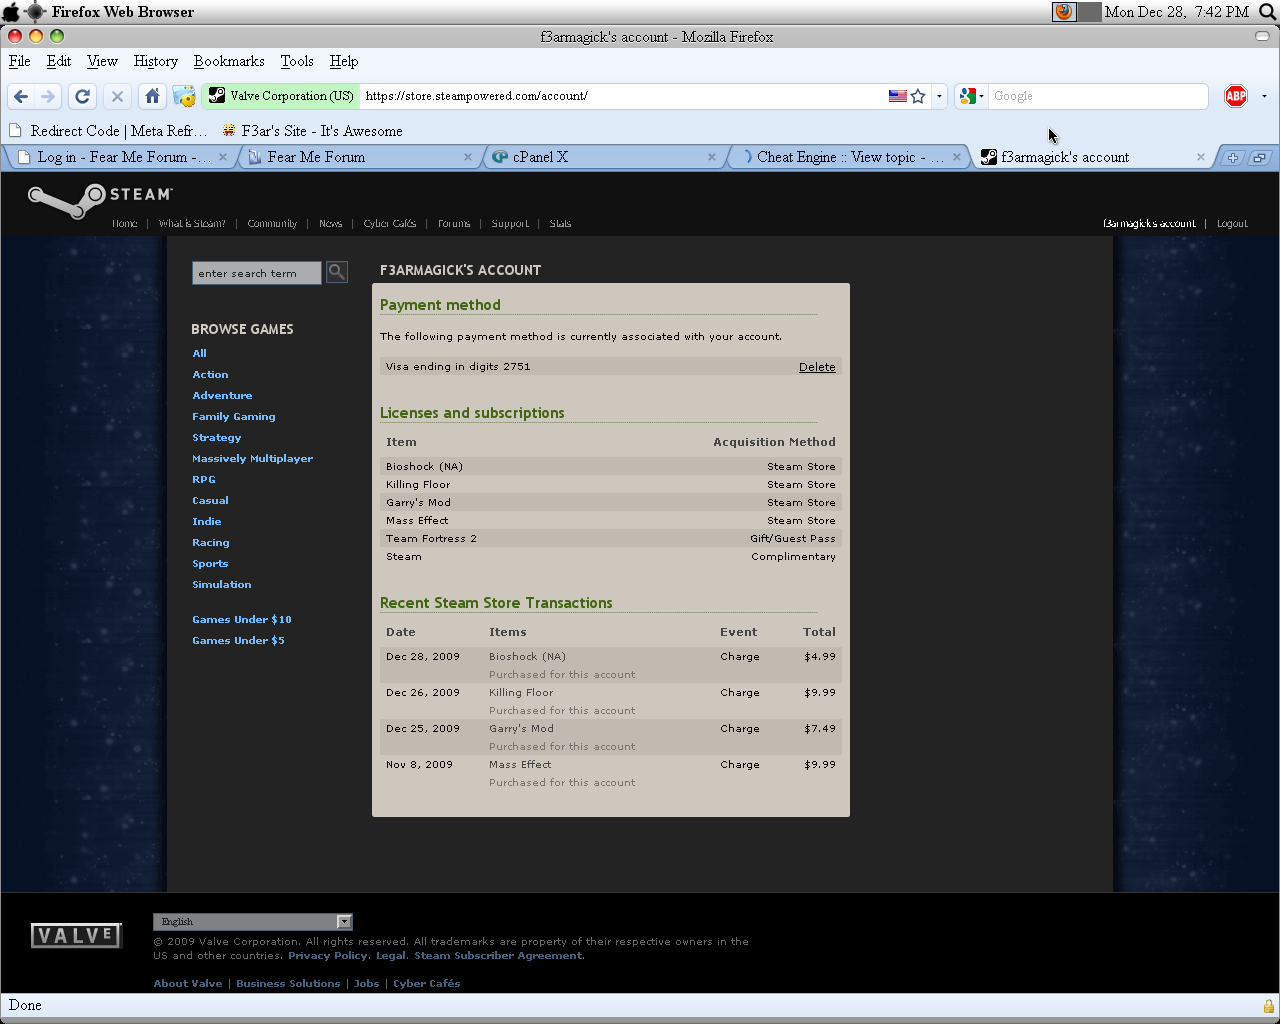Browse the RPG games category
Viewport: 1280px width, 1024px height.
[204, 480]
